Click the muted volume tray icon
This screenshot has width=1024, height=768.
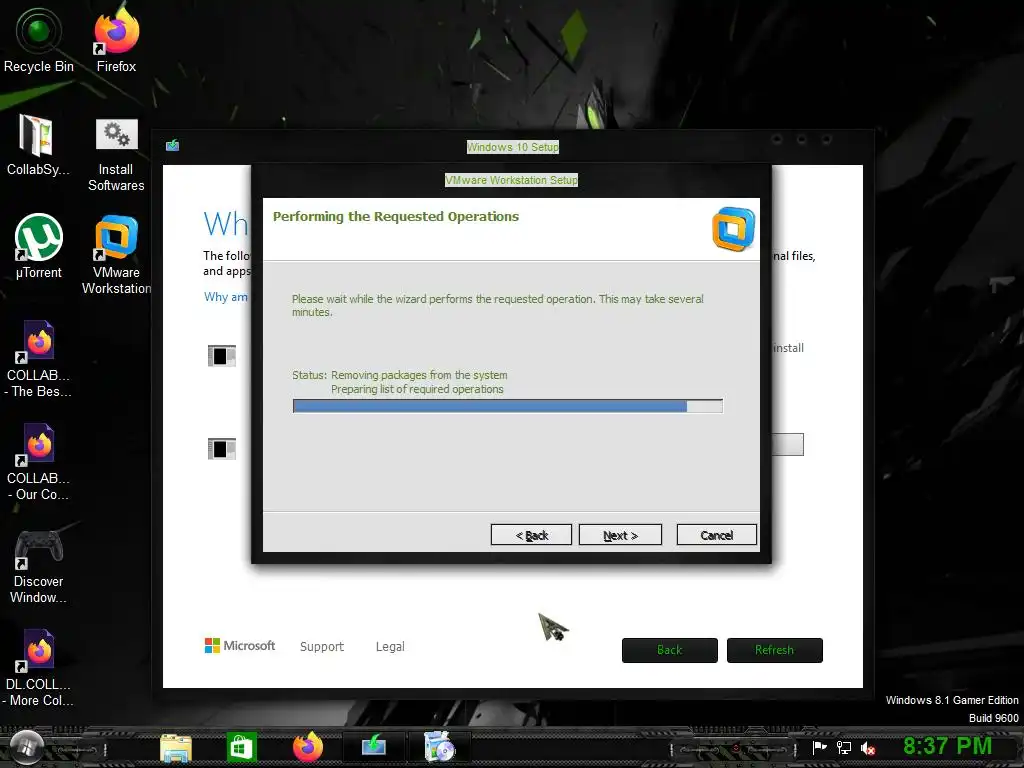click(x=868, y=748)
